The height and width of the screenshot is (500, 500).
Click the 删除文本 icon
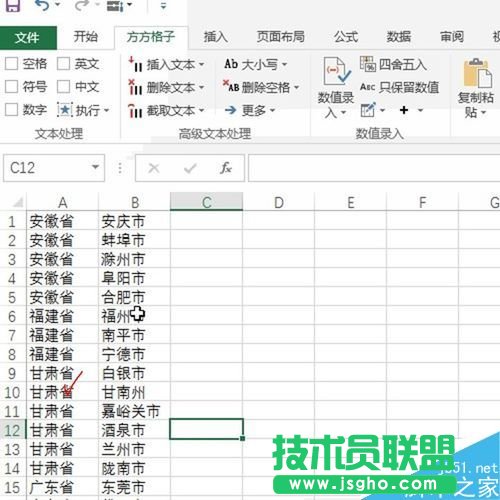coord(135,87)
